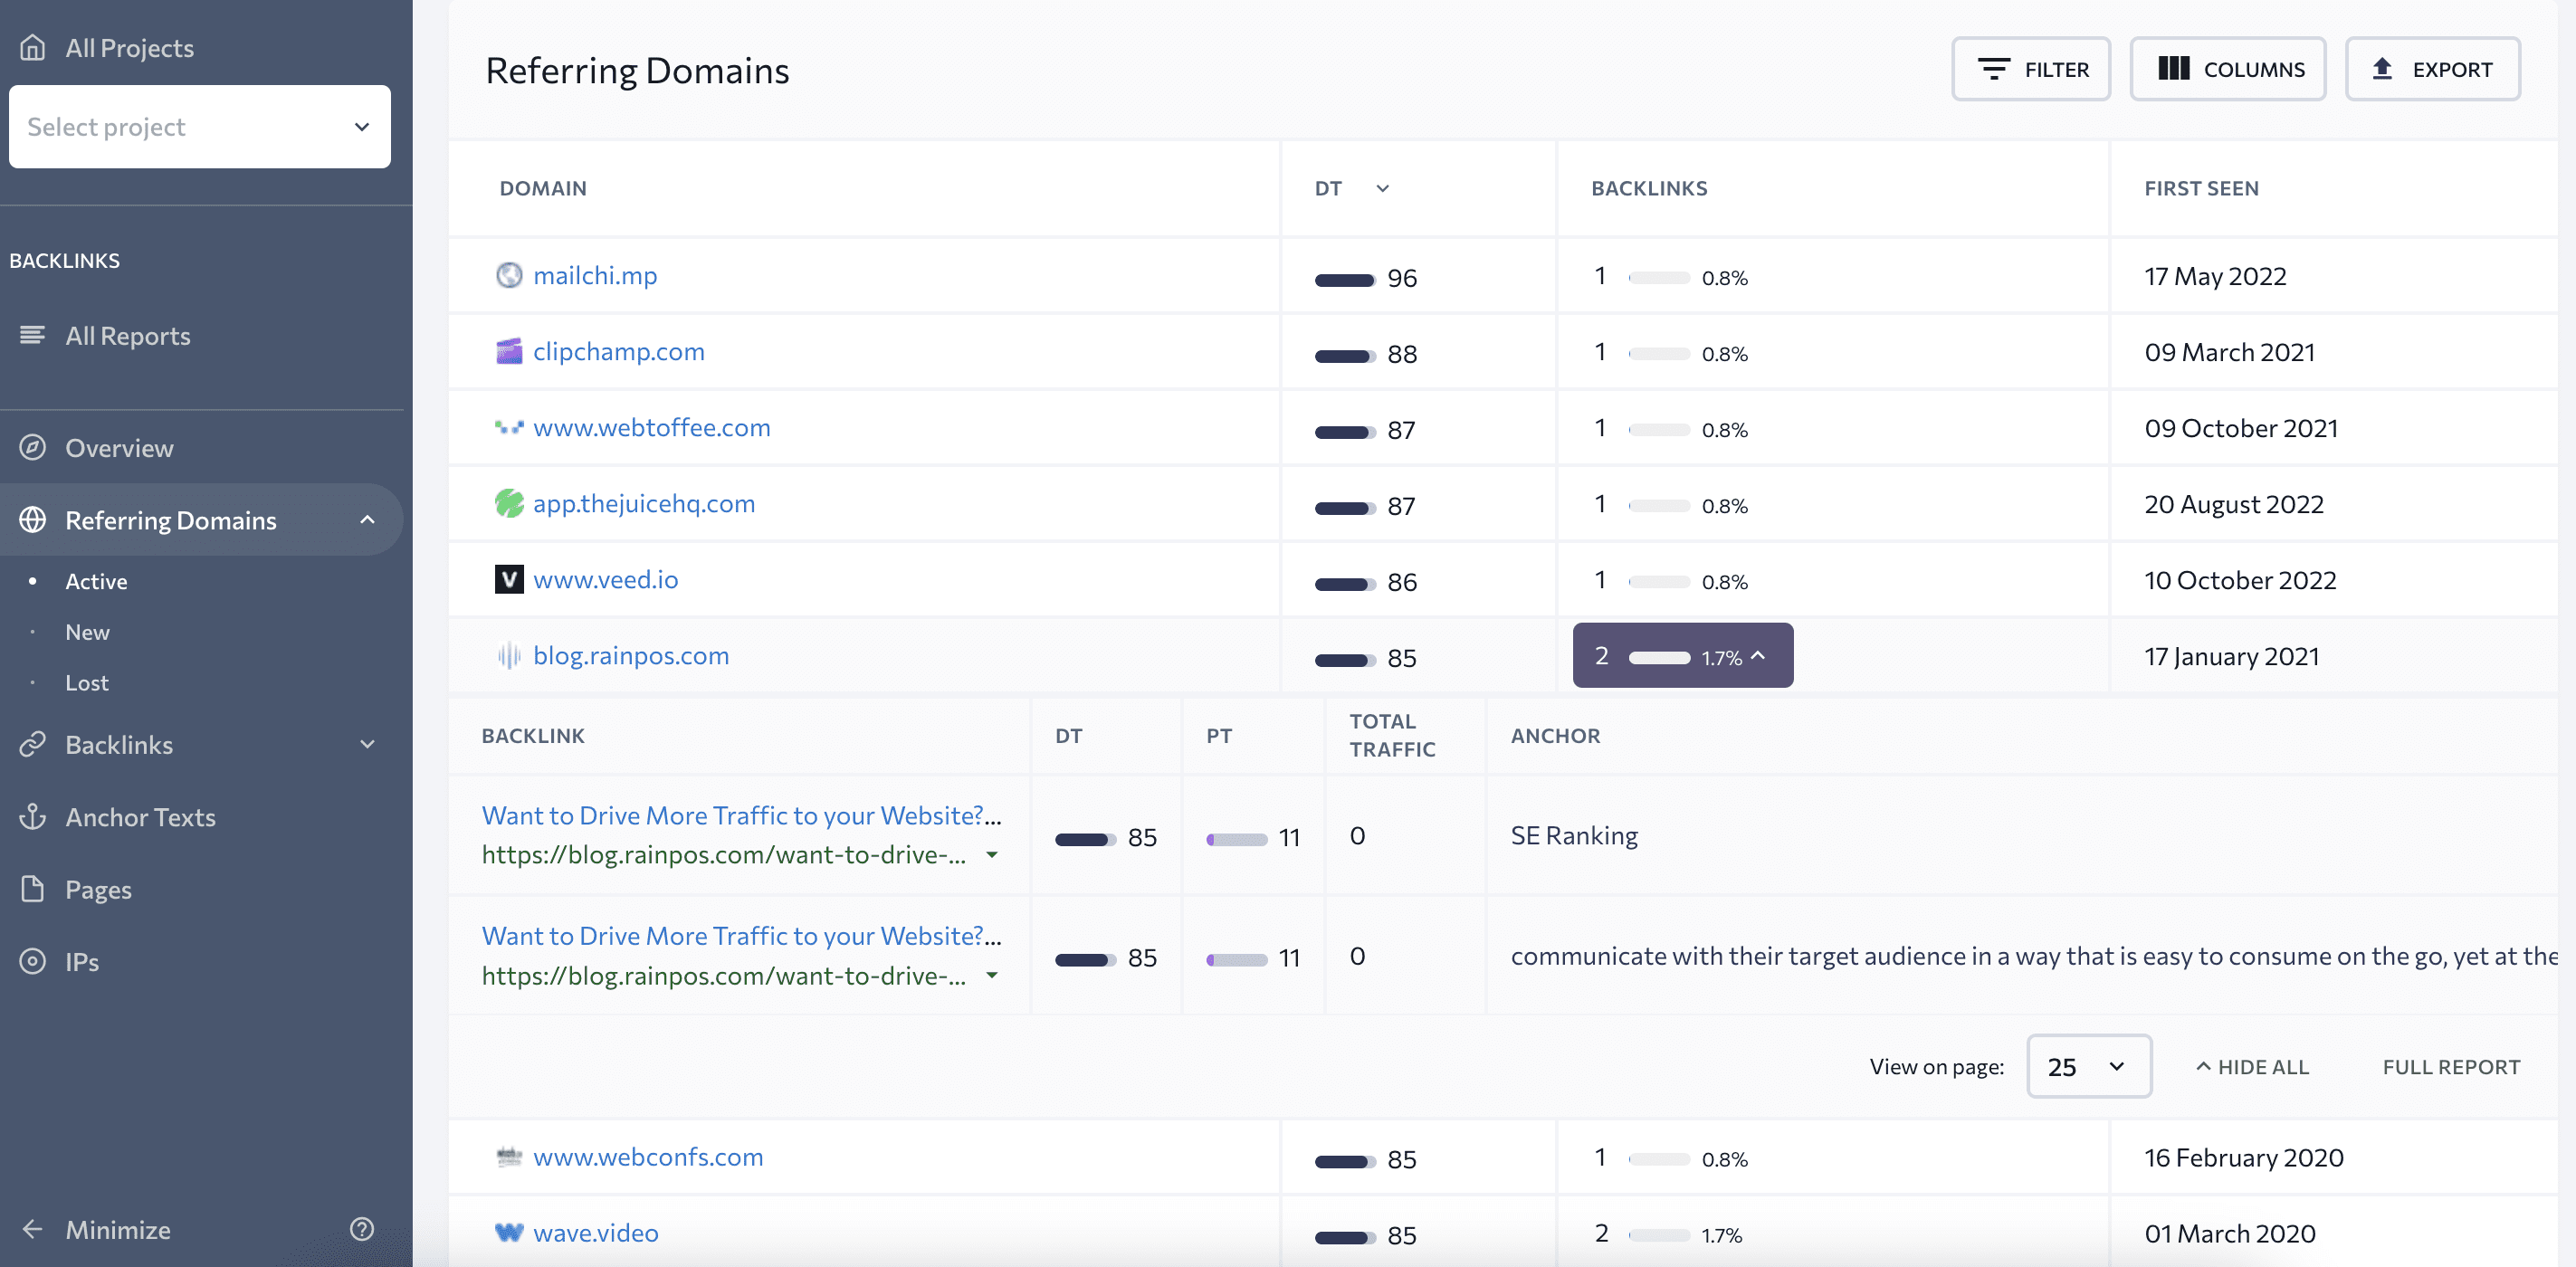This screenshot has height=1267, width=2576.
Task: Click the Minimize sidebar label
Action: (118, 1229)
